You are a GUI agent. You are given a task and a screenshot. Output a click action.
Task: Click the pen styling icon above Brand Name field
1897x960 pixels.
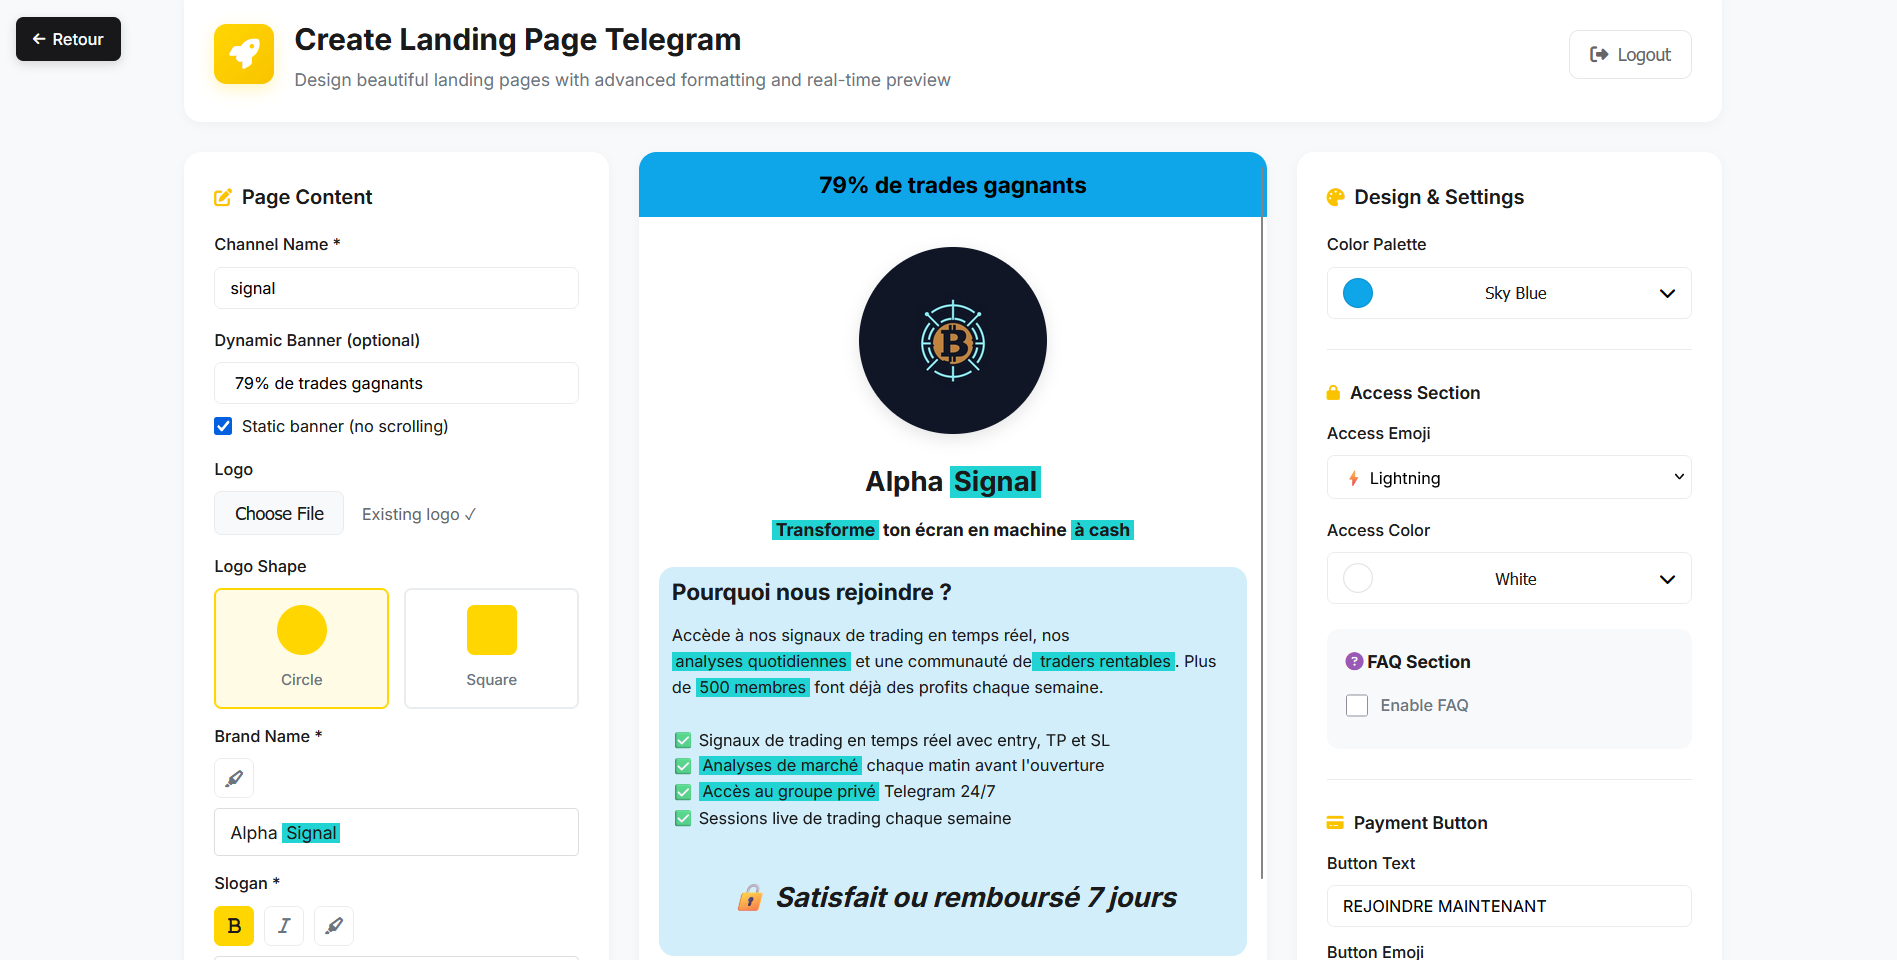[x=233, y=778]
